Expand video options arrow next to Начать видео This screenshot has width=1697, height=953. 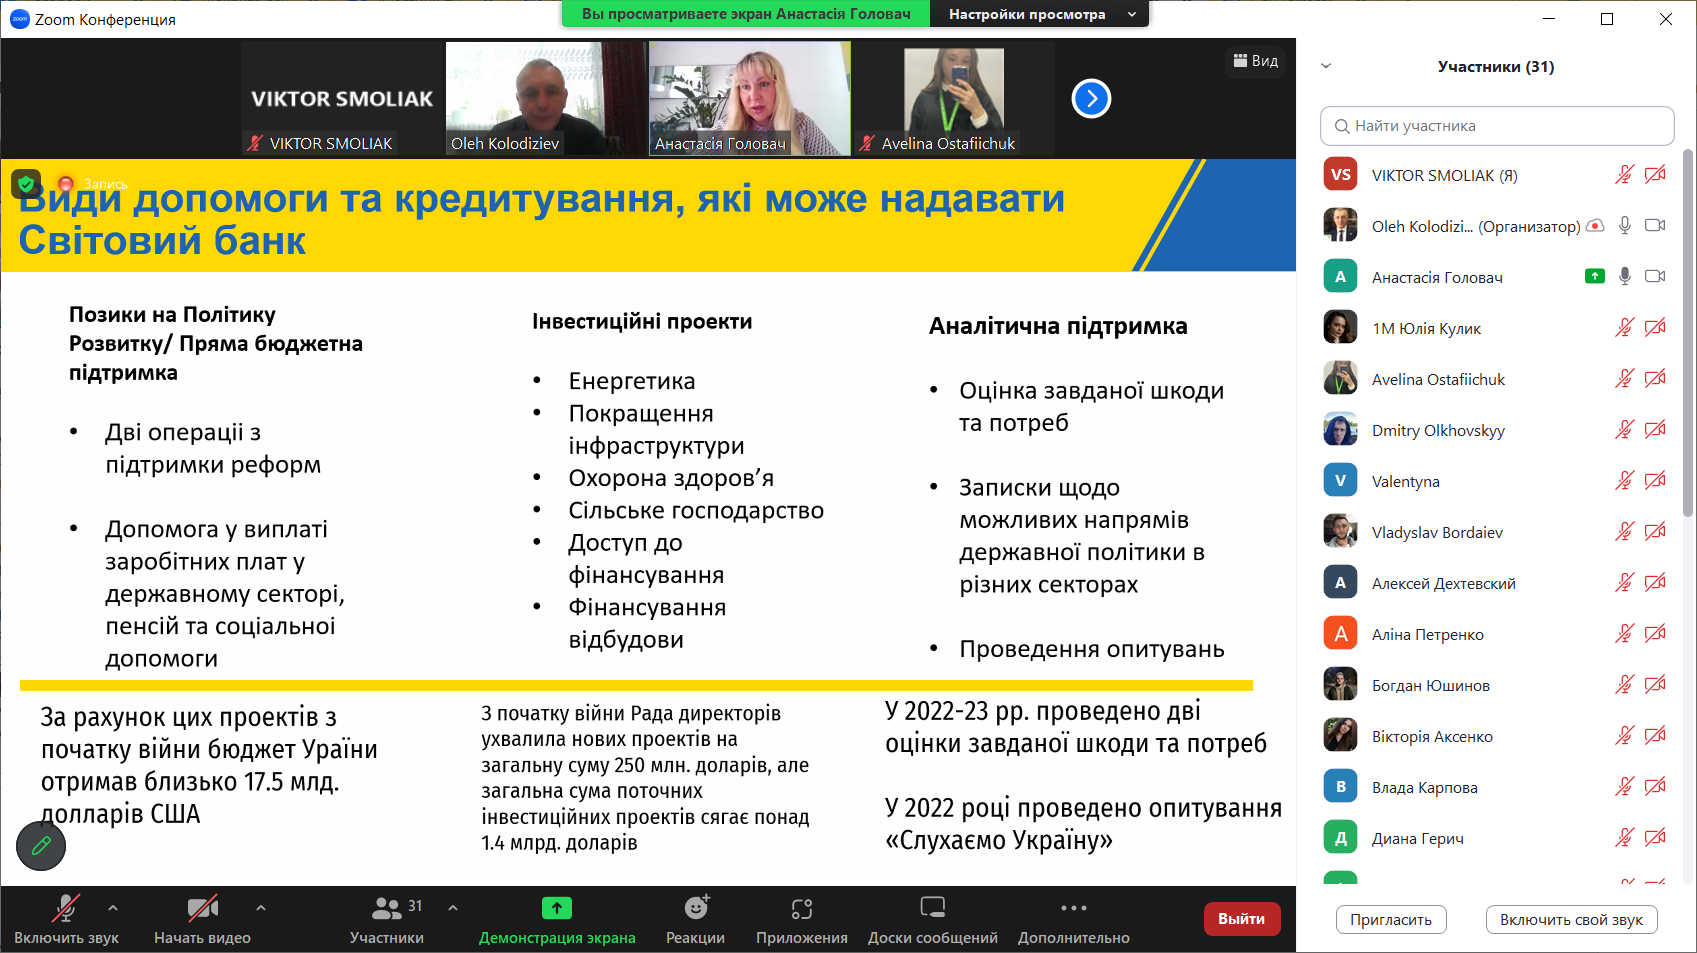(261, 908)
